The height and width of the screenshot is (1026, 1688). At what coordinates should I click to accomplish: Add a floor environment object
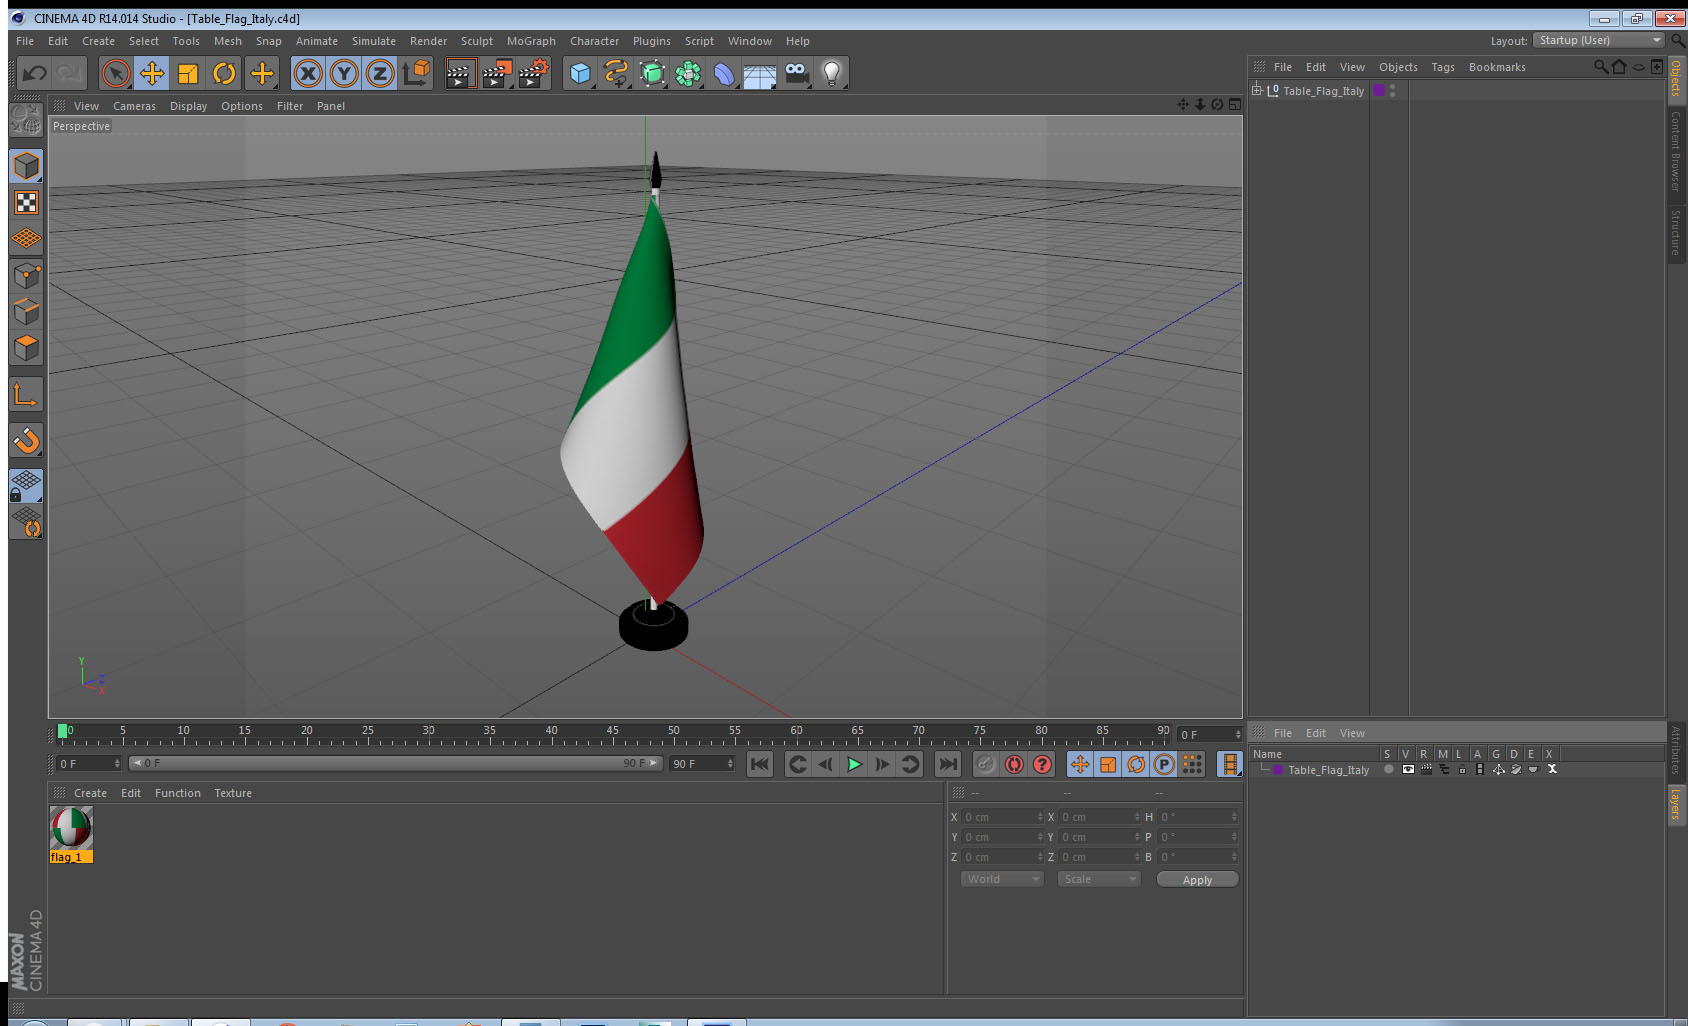tap(760, 73)
